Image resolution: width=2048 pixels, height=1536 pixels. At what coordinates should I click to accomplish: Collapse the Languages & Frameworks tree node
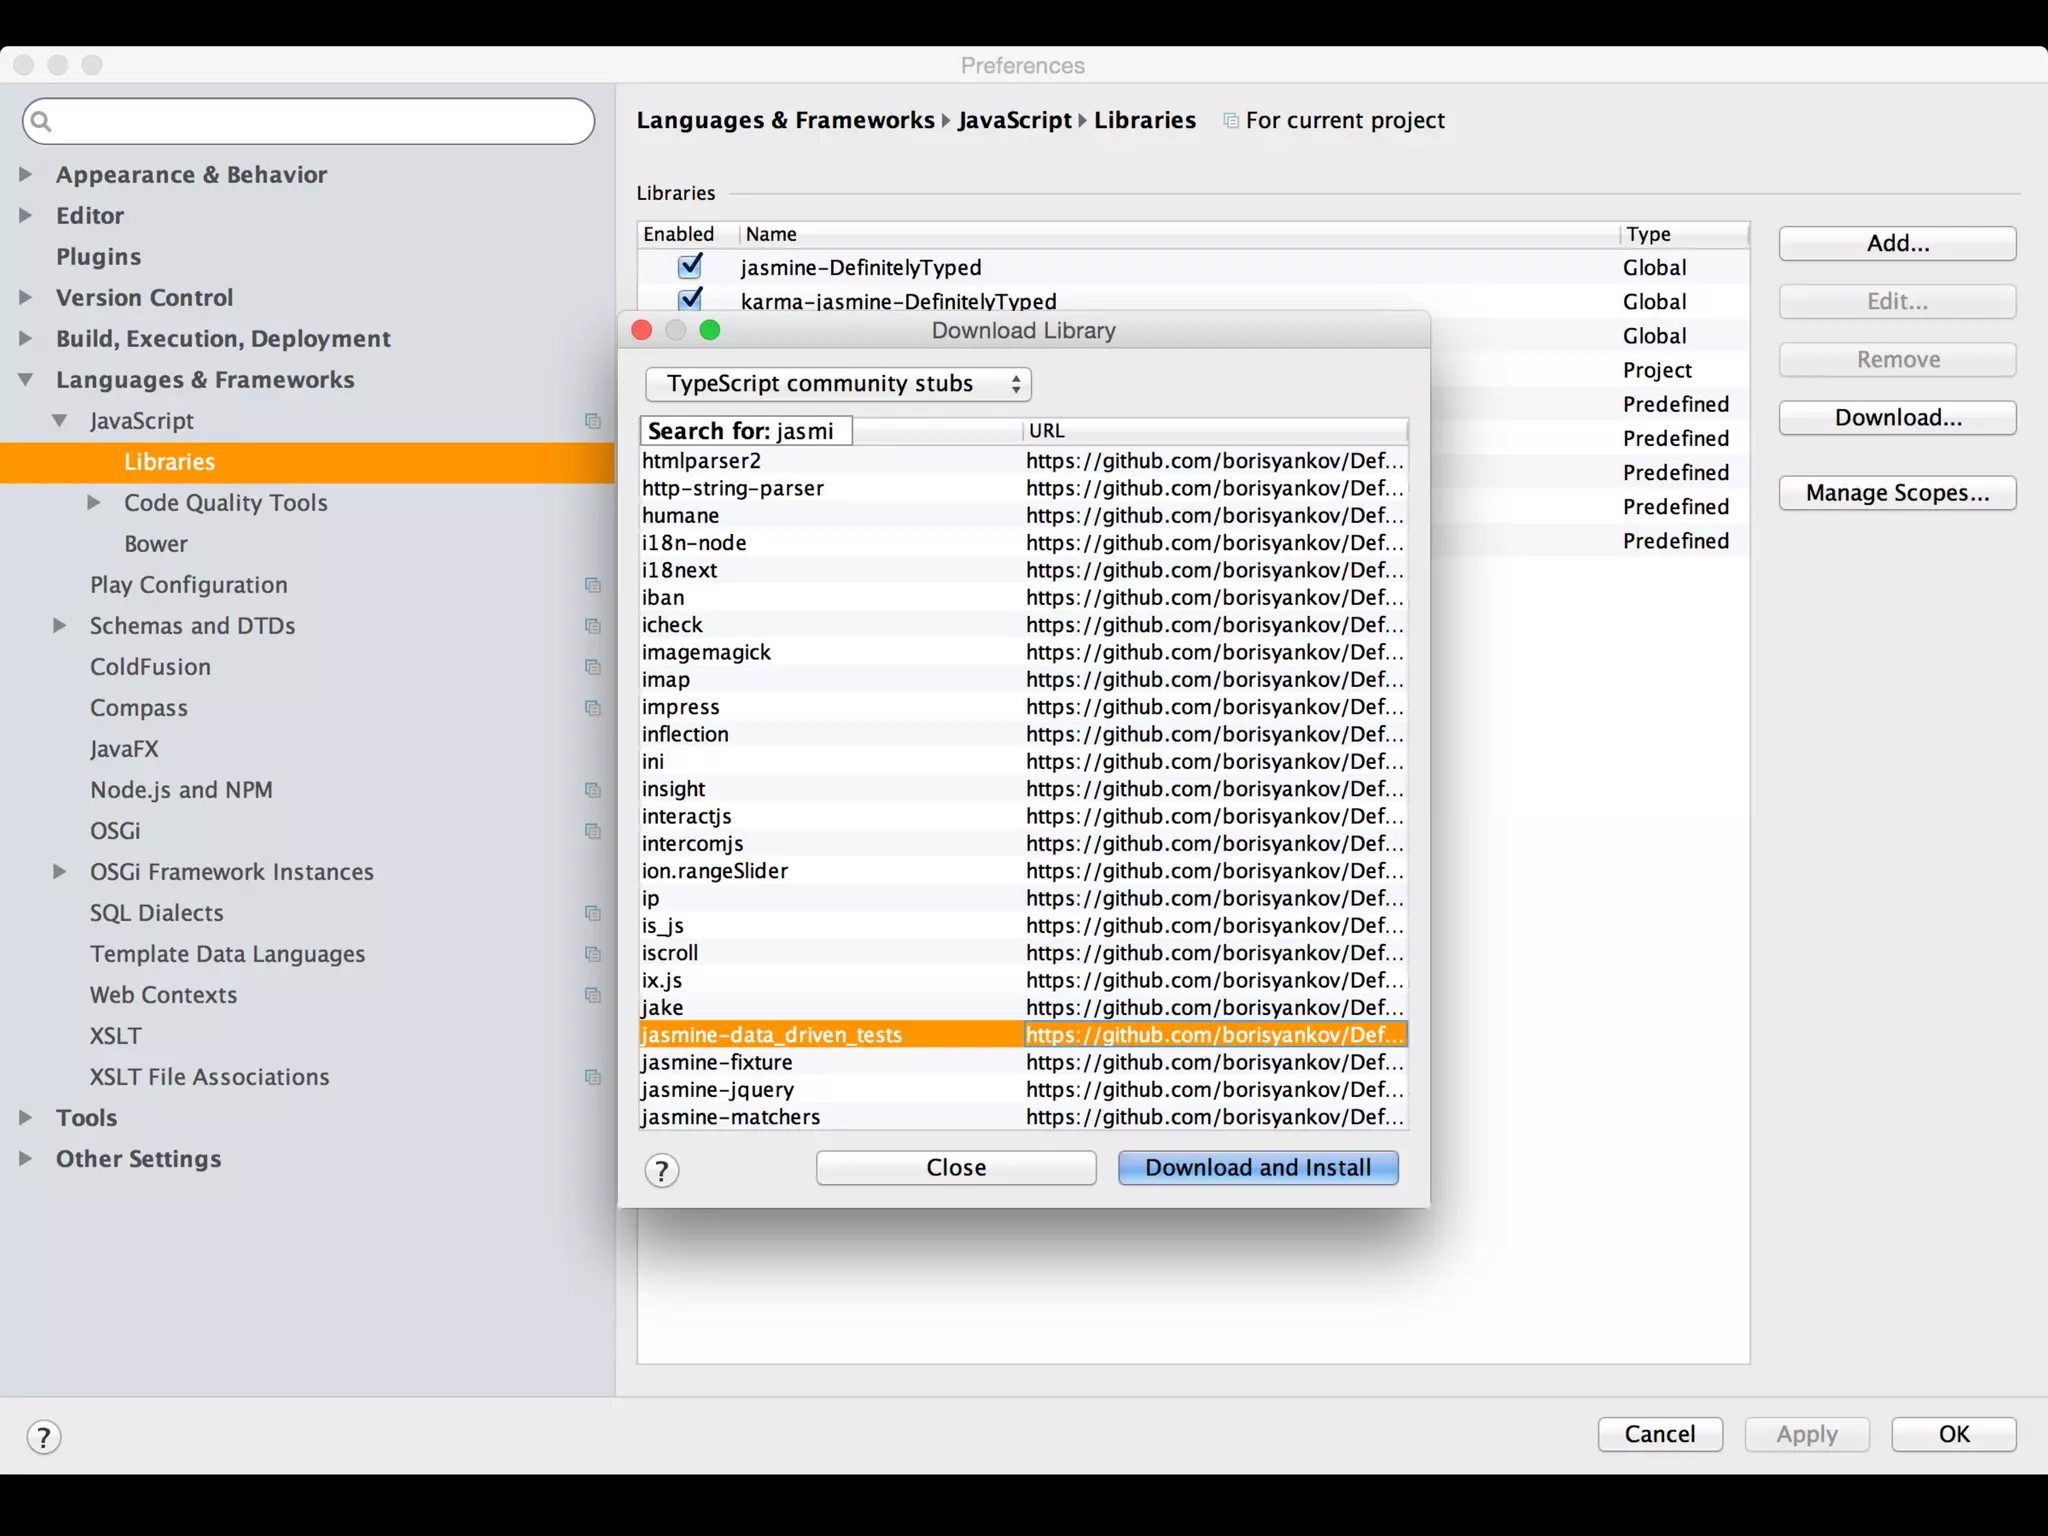coord(26,380)
